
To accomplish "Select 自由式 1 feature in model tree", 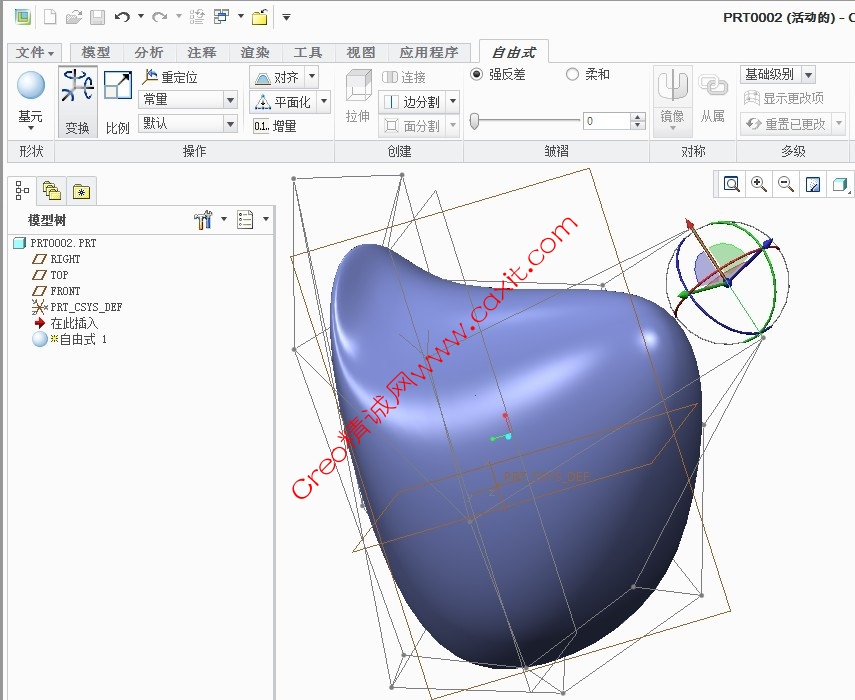I will [69, 339].
